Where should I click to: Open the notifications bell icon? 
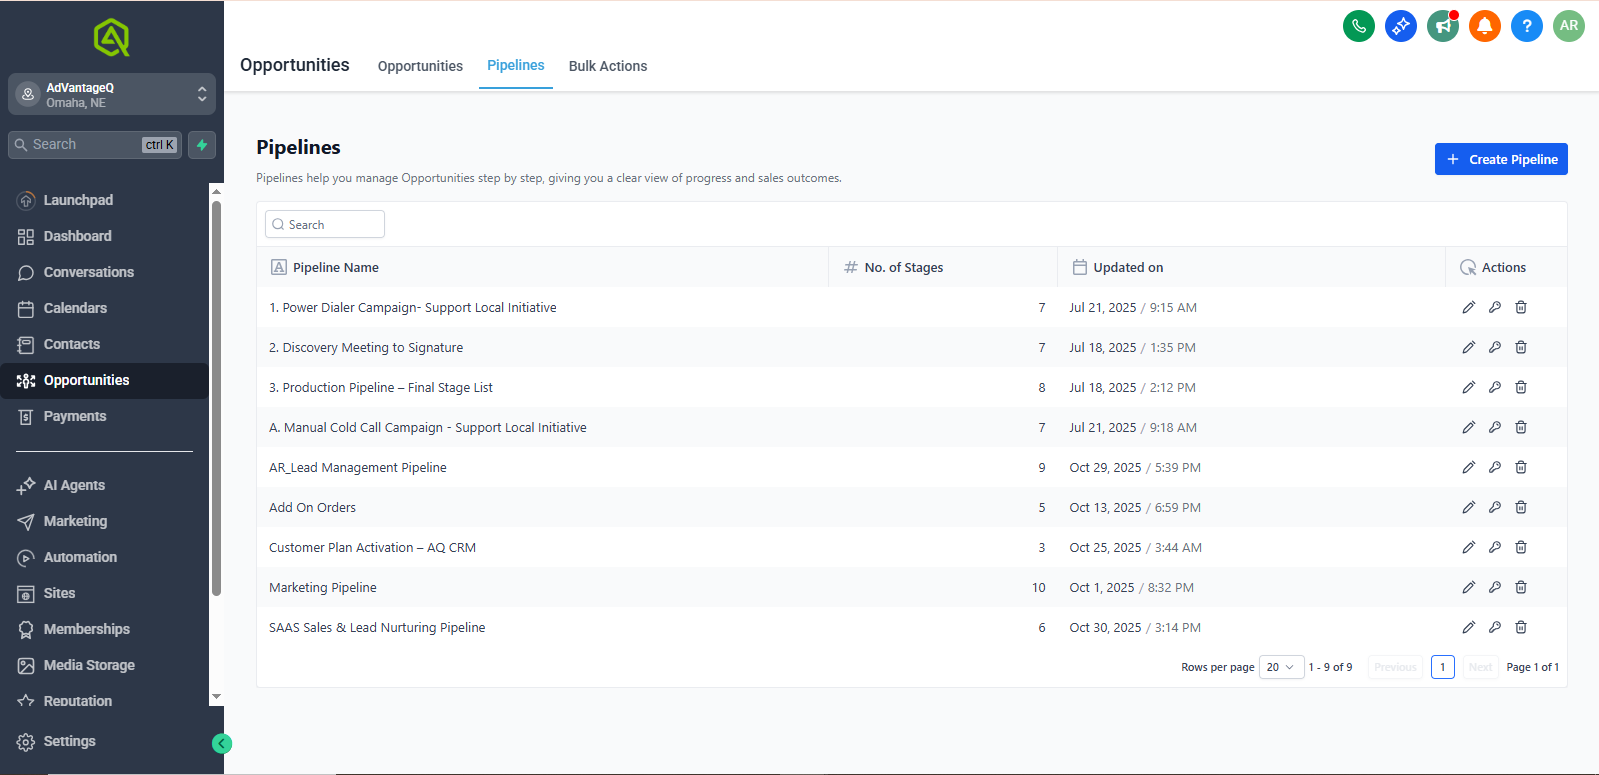[x=1484, y=26]
